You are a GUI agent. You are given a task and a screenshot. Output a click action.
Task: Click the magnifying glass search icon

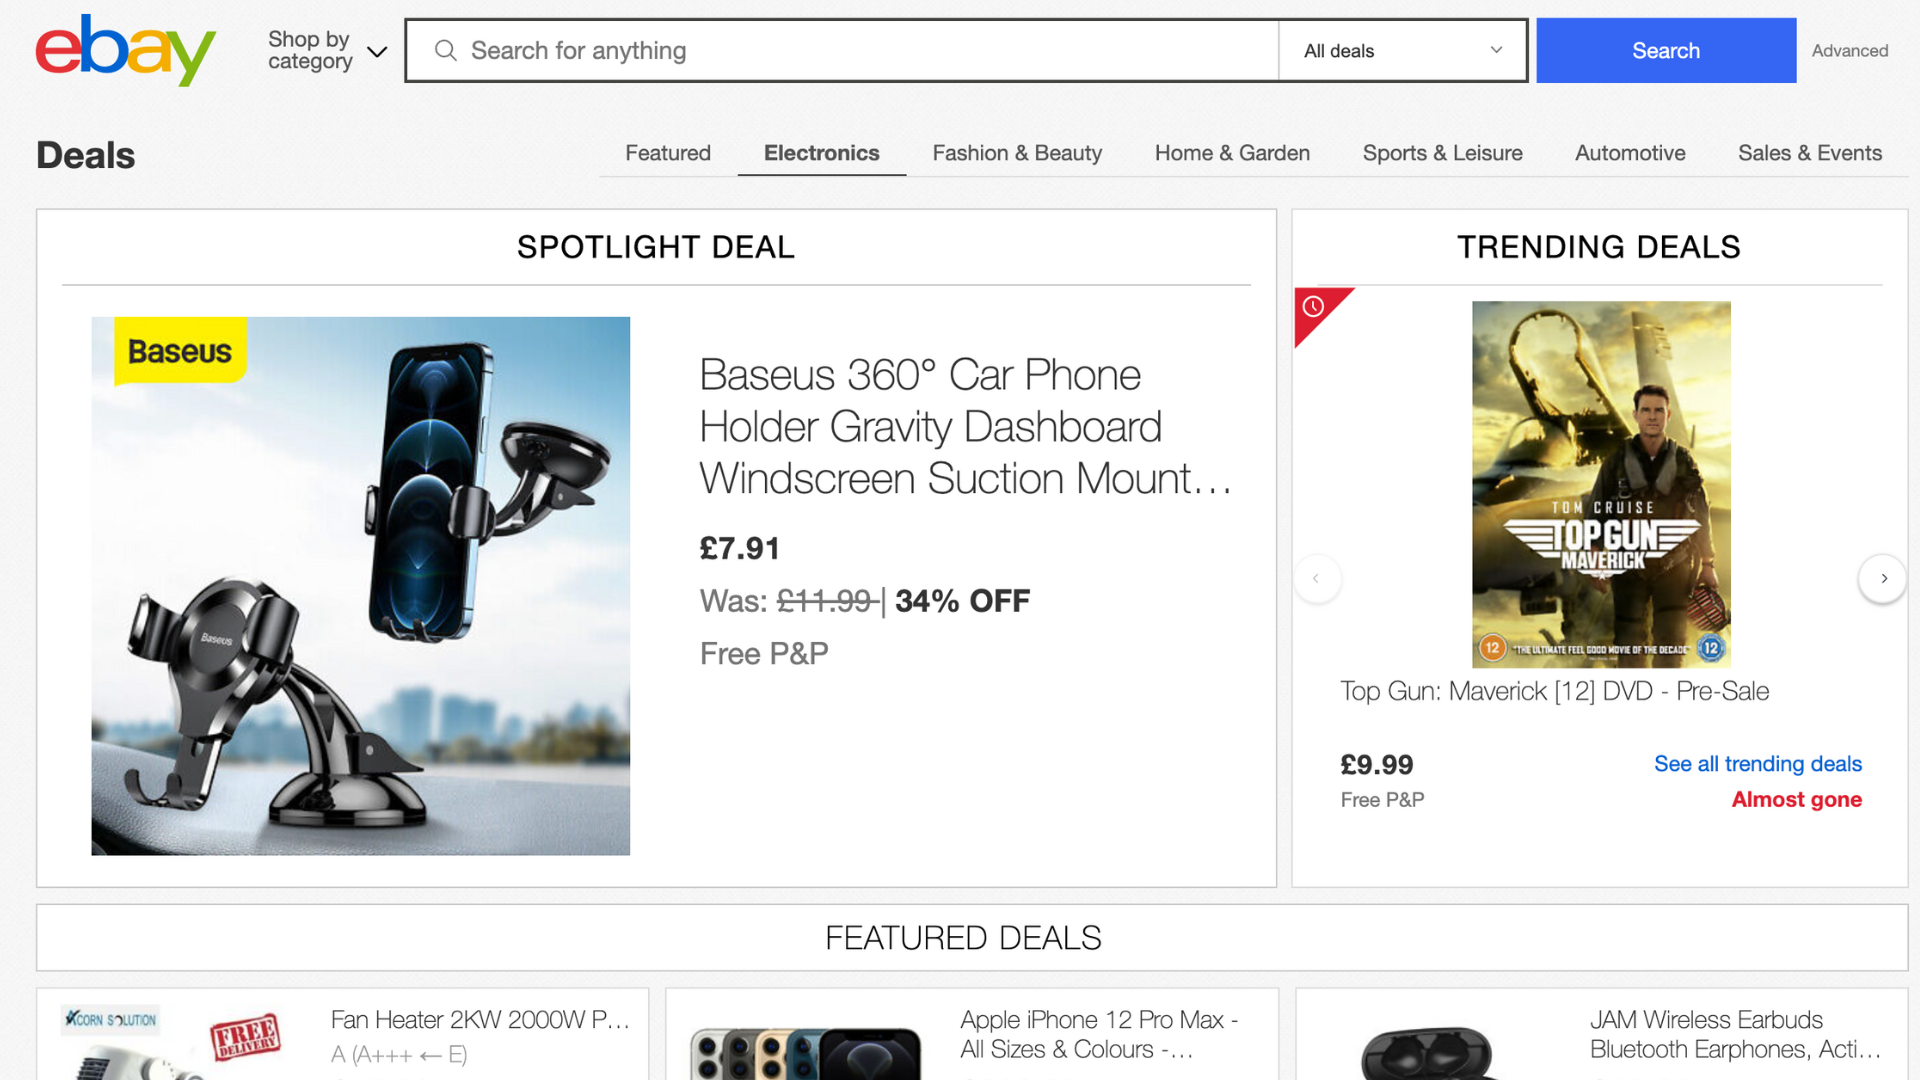[x=446, y=50]
